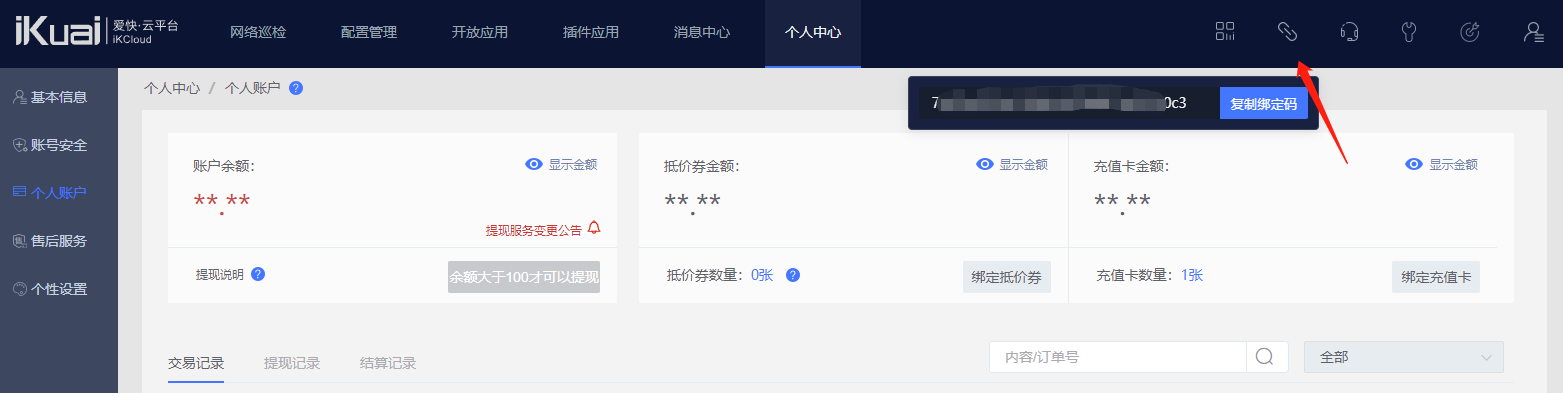The image size is (1563, 393).
Task: Click the wrench tools icon in header
Action: [1409, 32]
